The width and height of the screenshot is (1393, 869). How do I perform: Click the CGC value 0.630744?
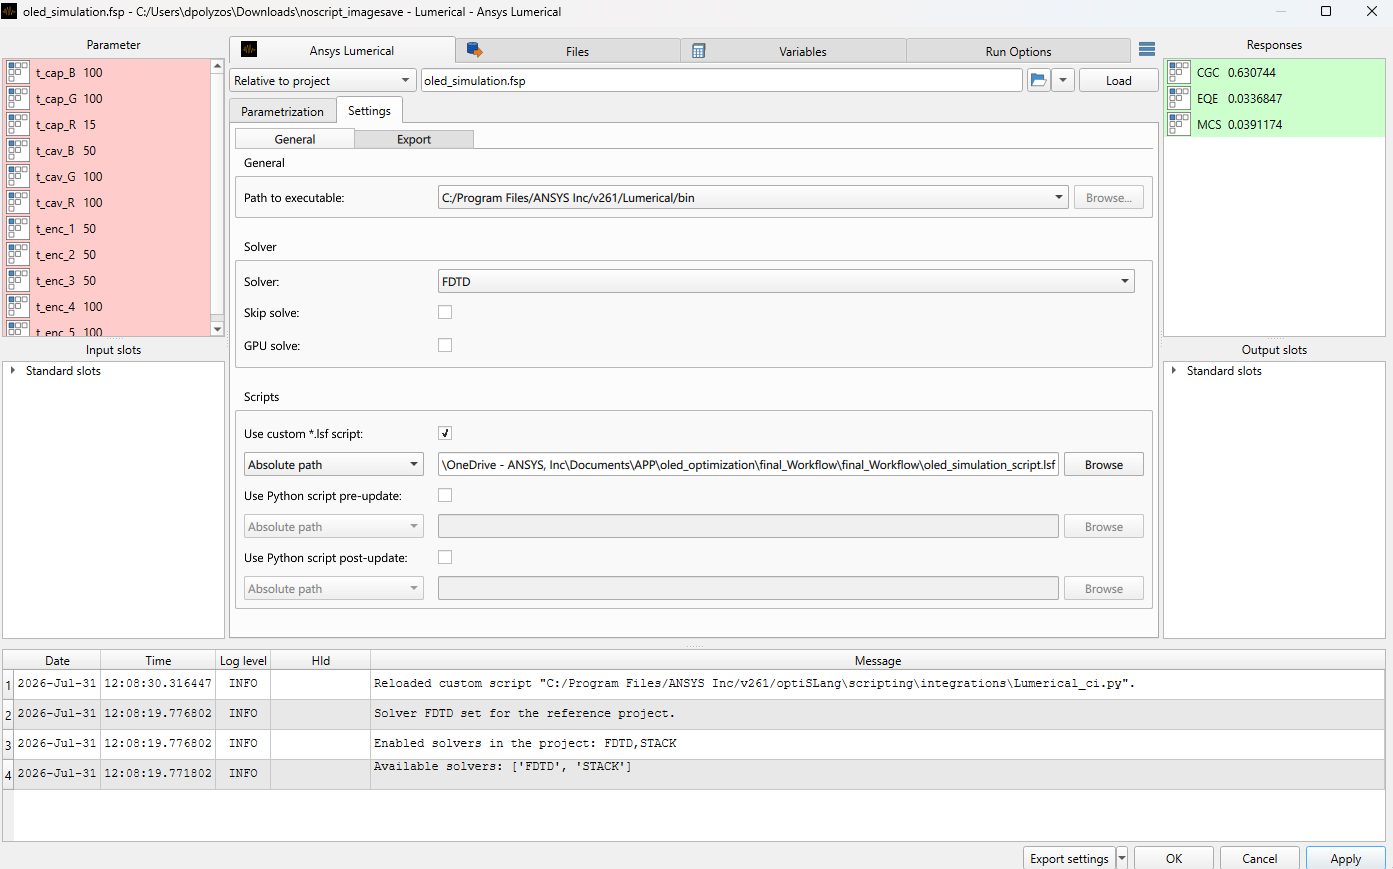[1252, 72]
